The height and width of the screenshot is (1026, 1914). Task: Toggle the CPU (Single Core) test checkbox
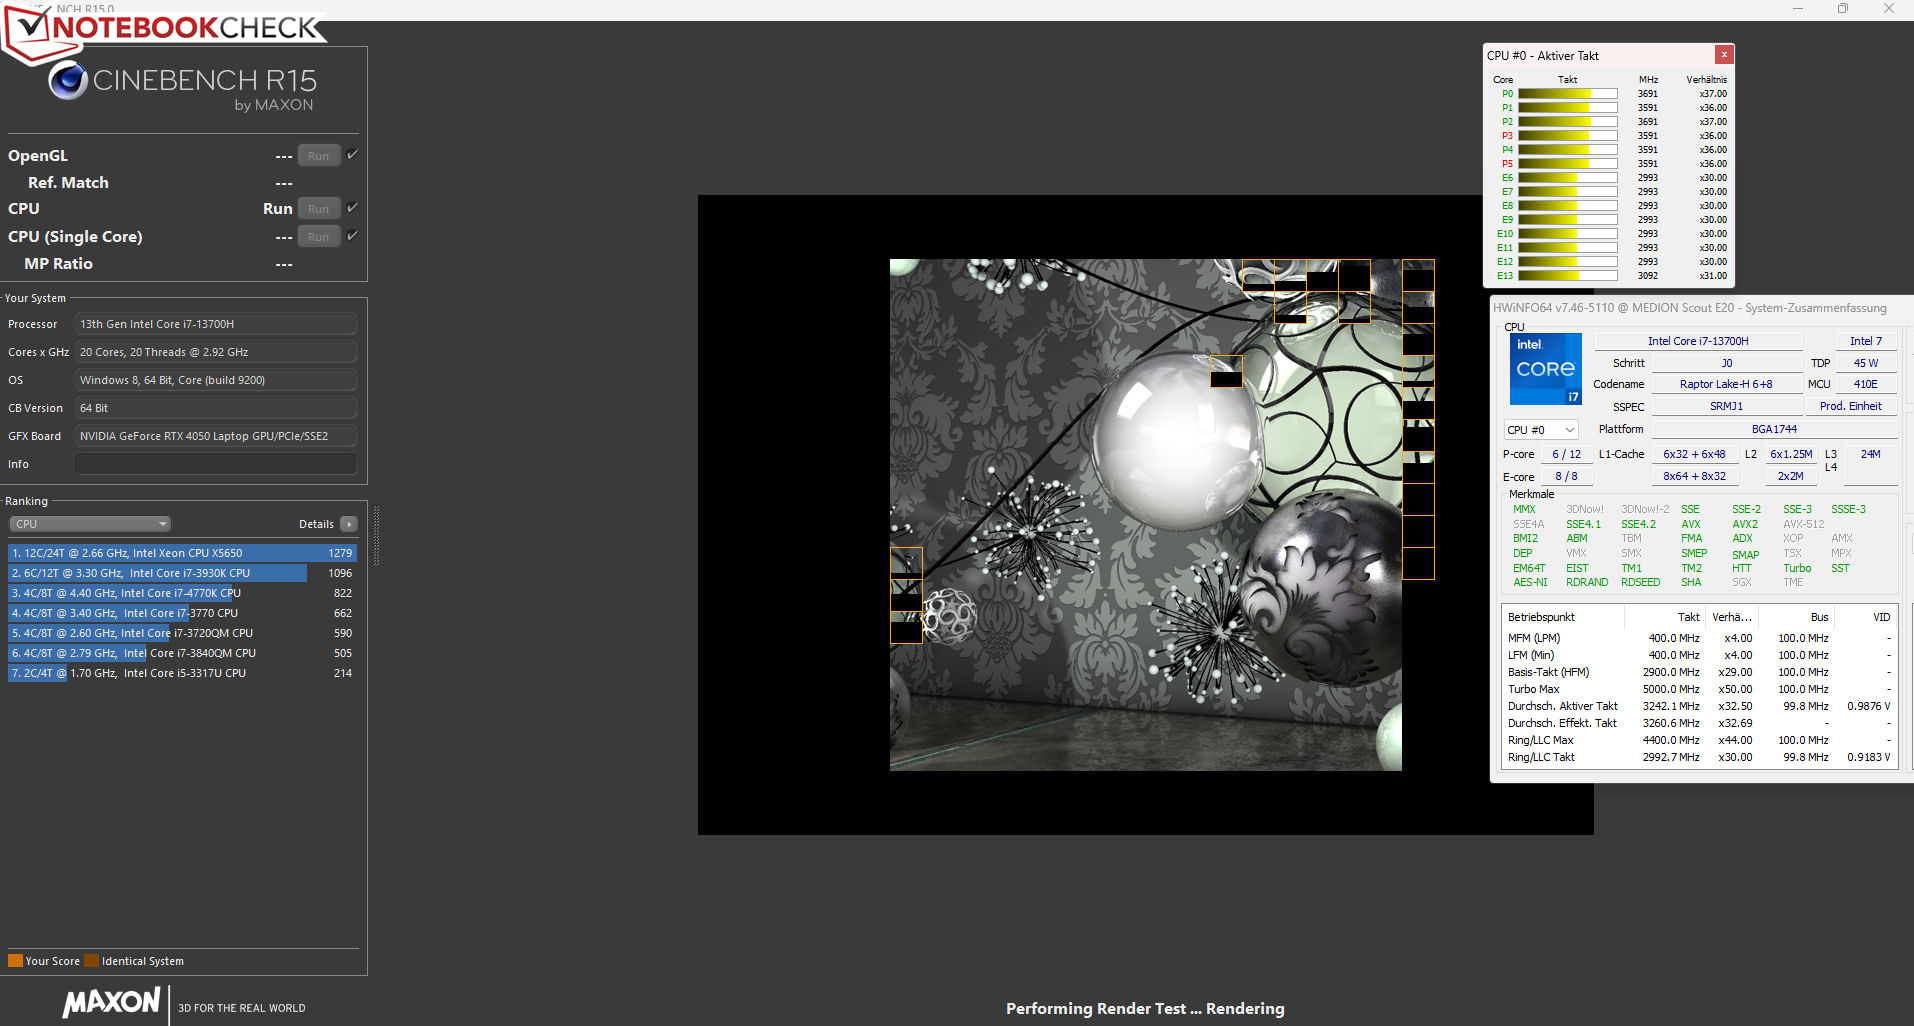click(x=352, y=236)
